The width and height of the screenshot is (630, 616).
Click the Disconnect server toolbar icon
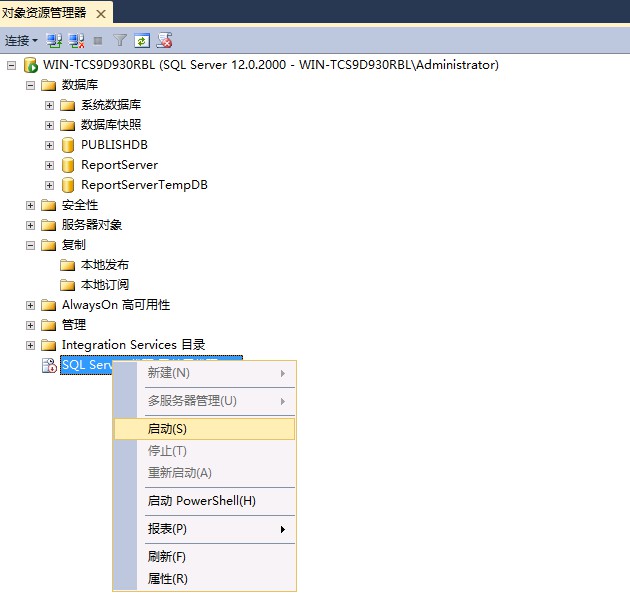[x=76, y=41]
